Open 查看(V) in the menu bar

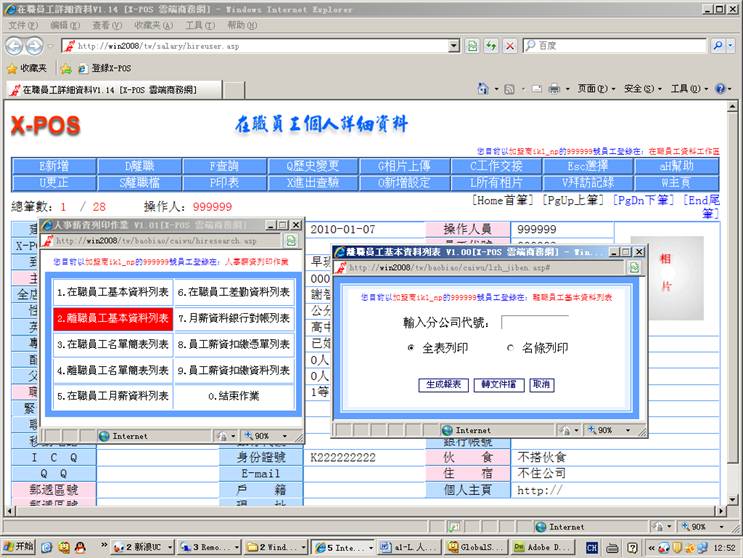[107, 25]
